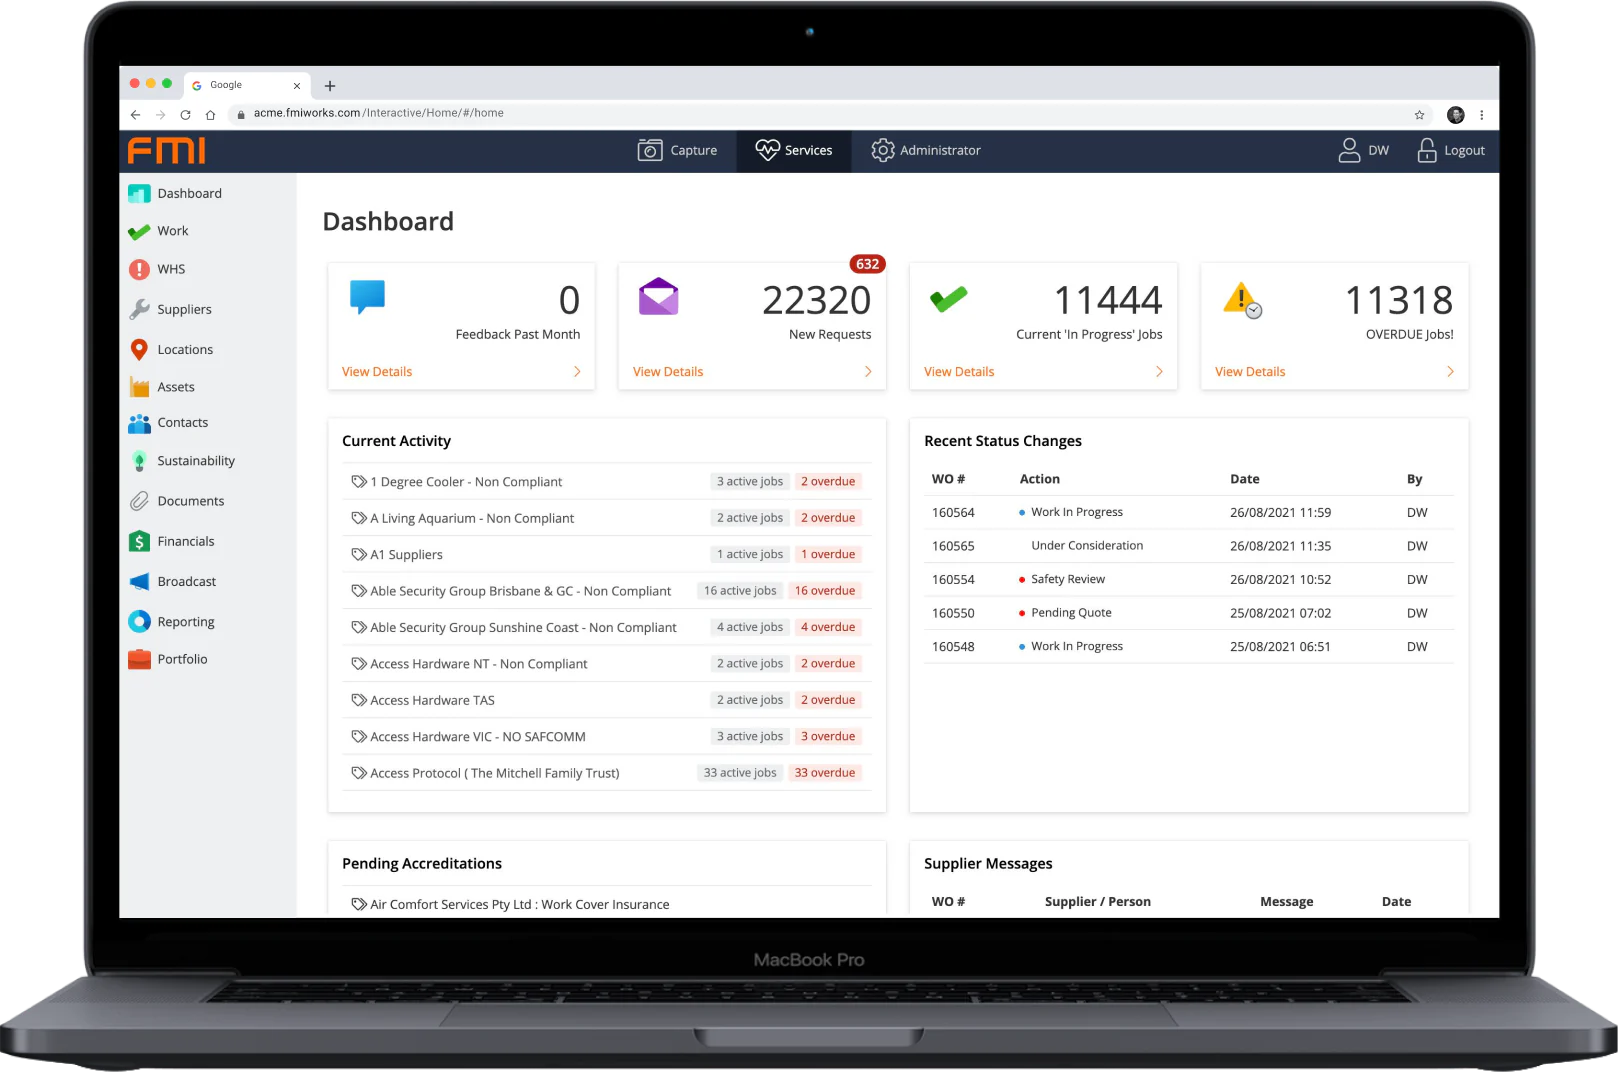This screenshot has width=1618, height=1072.
Task: Click the OVERDUE Jobs warning icon
Action: [x=1242, y=300]
